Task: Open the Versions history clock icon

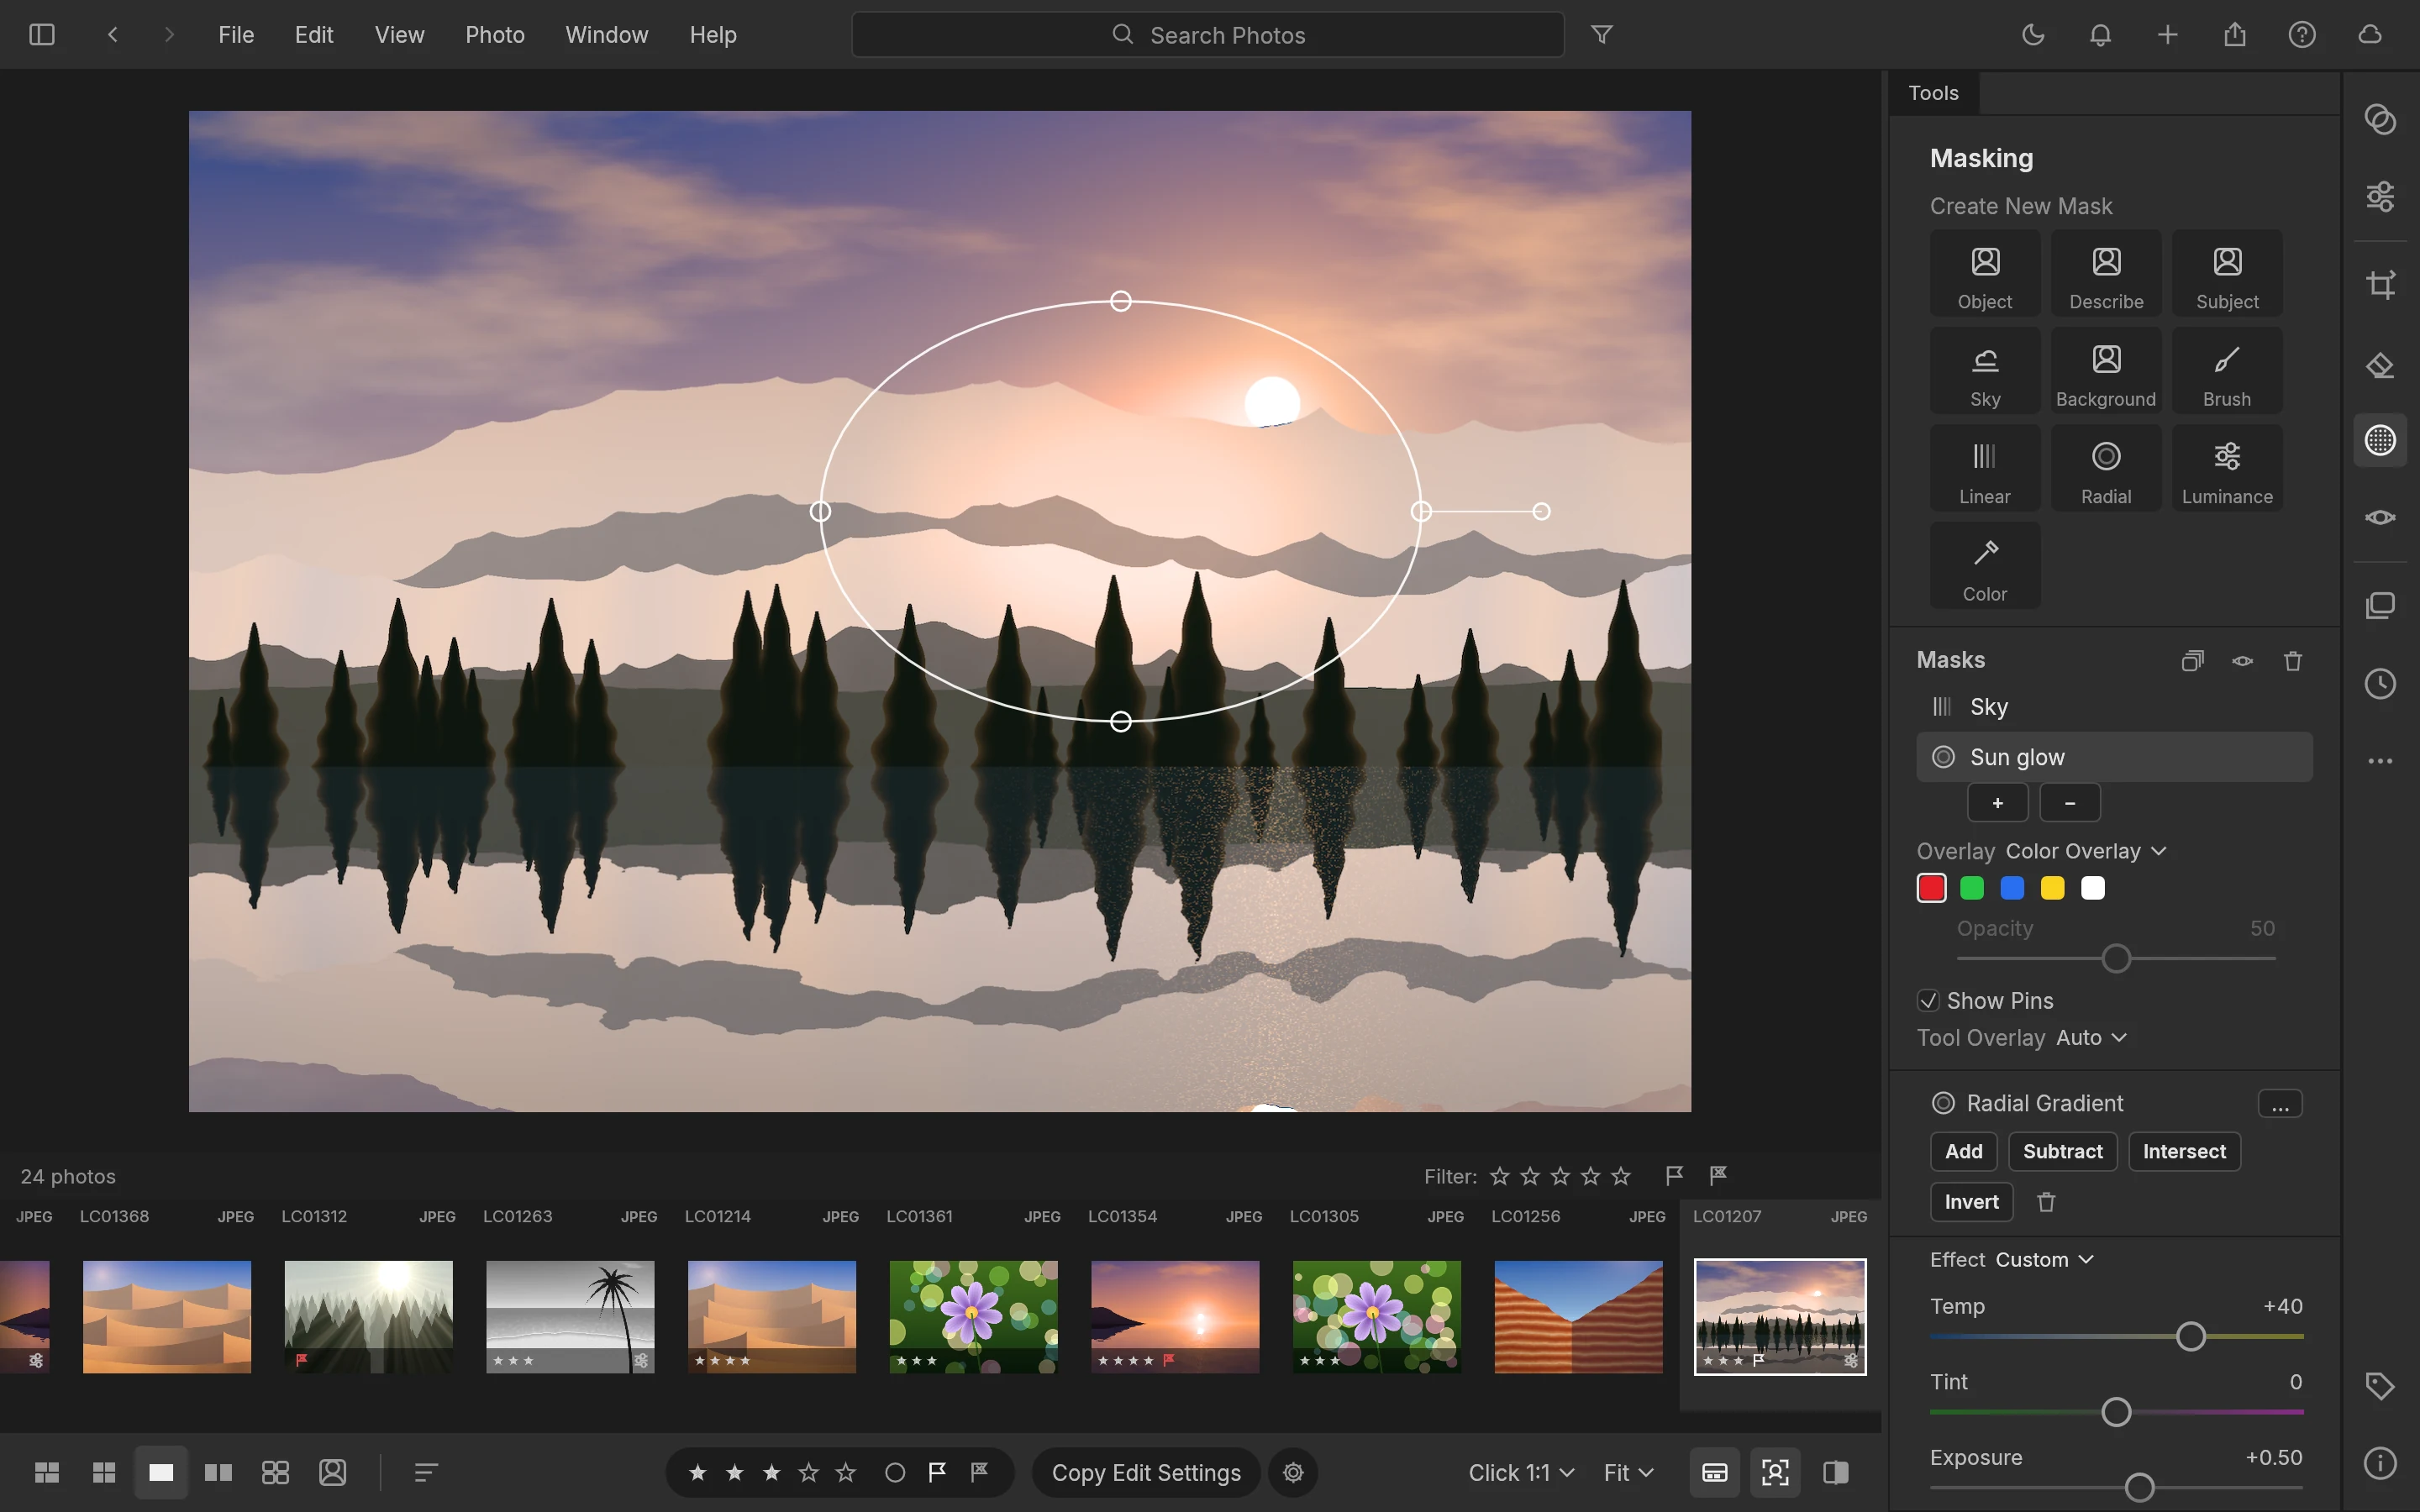Action: (x=2380, y=684)
